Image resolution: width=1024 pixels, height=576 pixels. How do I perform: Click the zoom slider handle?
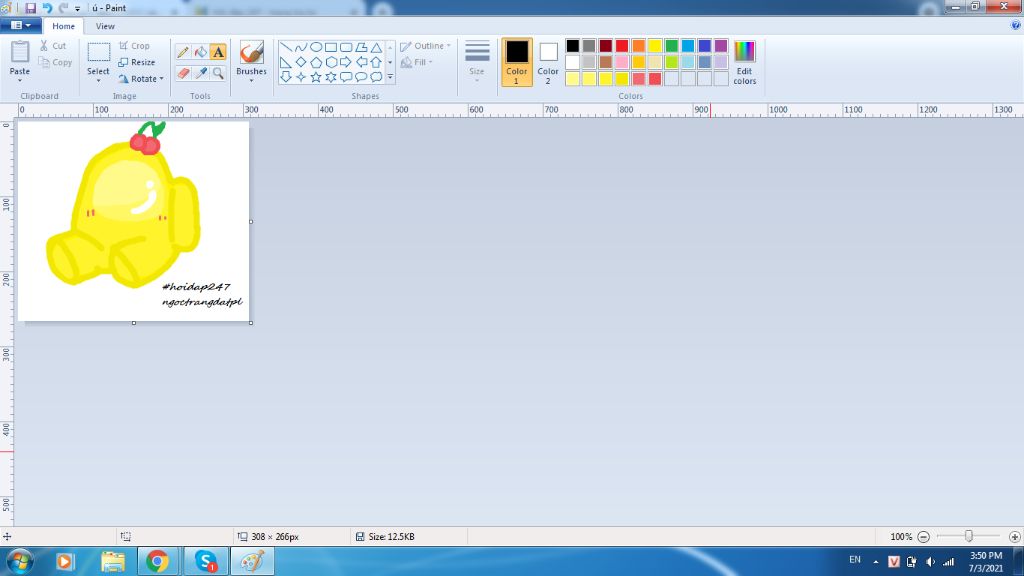[969, 536]
